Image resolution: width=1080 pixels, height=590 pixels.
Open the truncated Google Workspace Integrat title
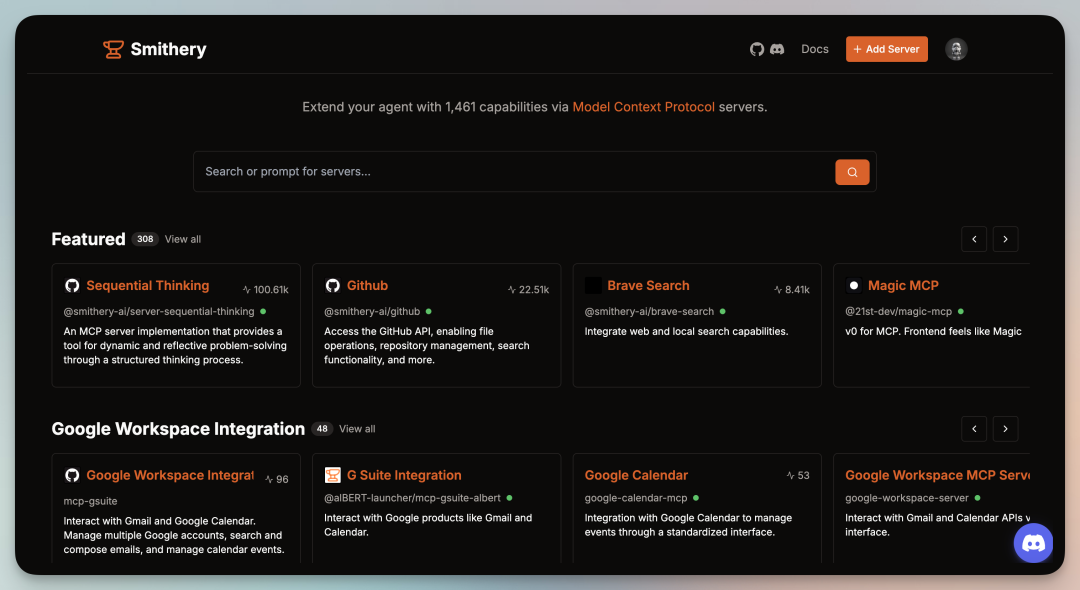coord(170,475)
